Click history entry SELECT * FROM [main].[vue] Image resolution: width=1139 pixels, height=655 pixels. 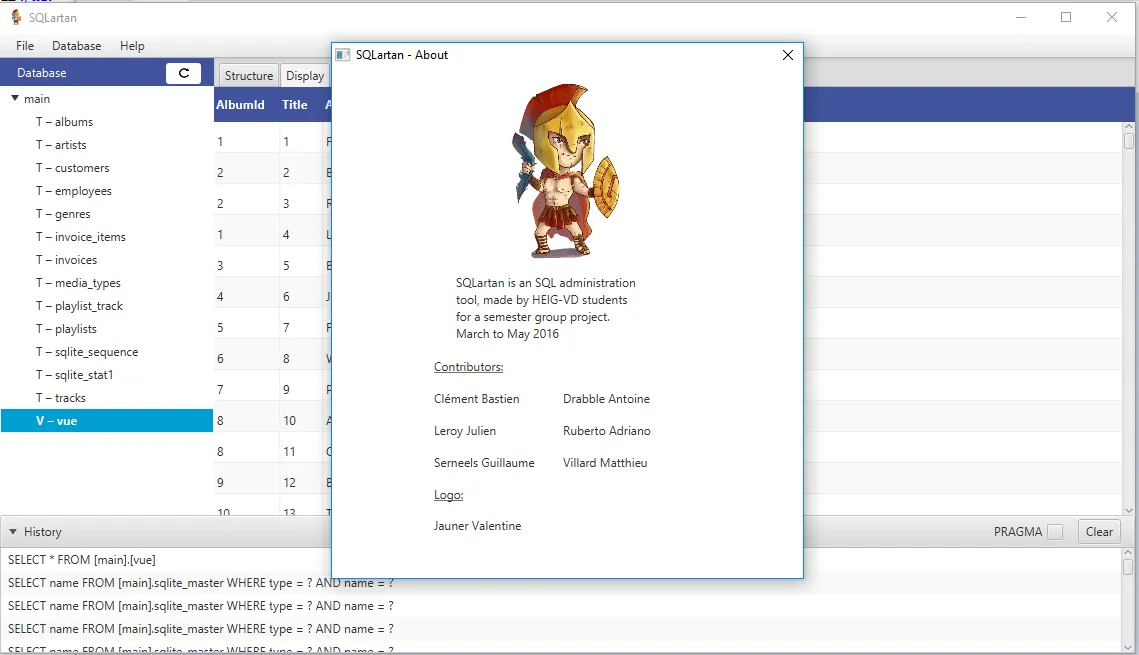pyautogui.click(x=82, y=560)
